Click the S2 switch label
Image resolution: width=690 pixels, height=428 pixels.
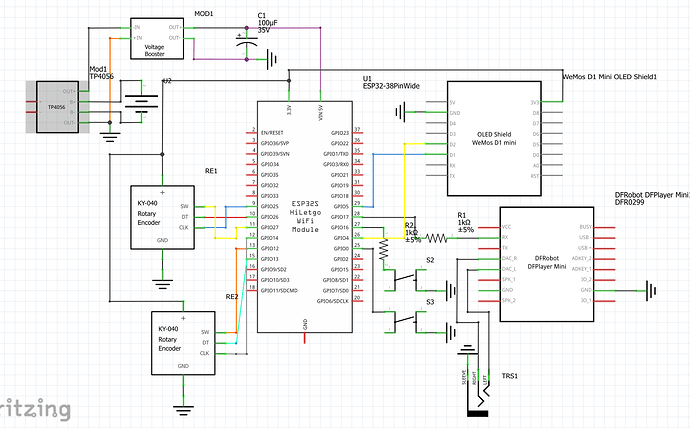(430, 260)
